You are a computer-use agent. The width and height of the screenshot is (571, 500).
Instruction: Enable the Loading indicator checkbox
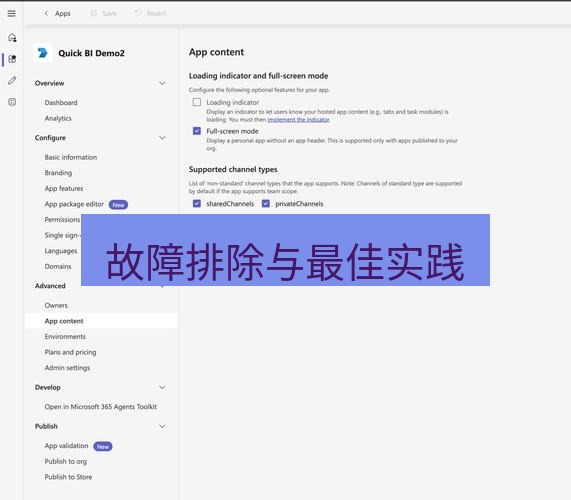pos(197,102)
